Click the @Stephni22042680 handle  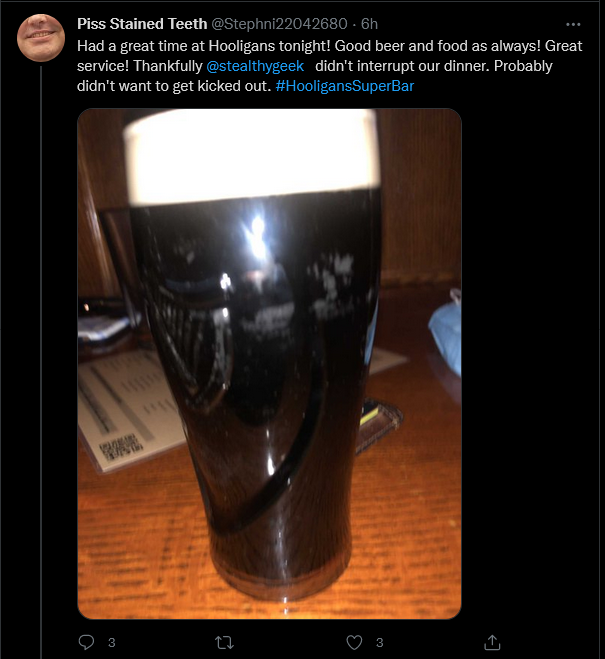pos(279,24)
